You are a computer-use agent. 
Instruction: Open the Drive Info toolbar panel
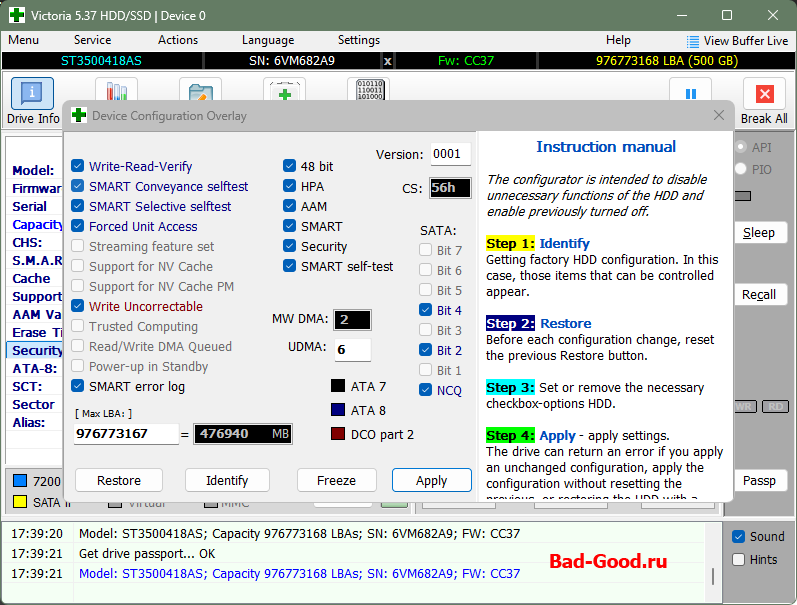point(33,92)
